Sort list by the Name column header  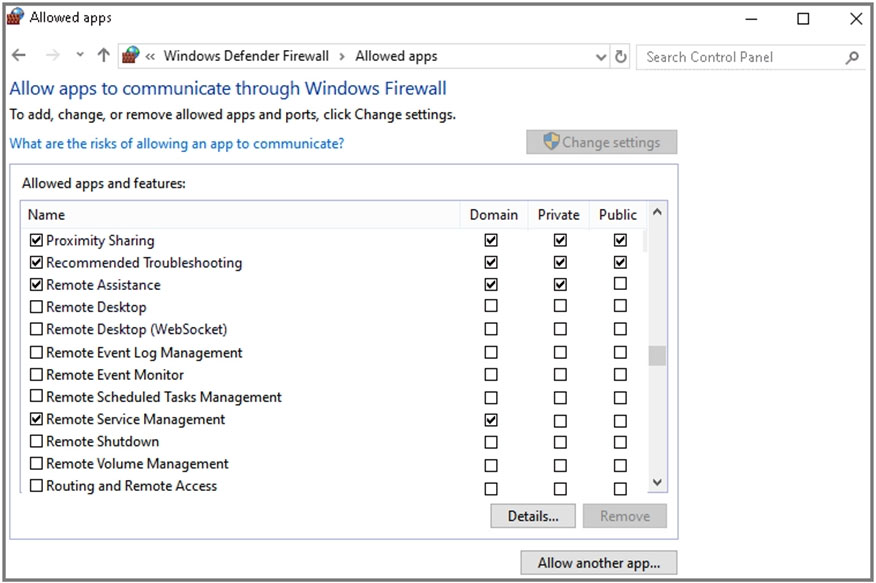tap(241, 215)
